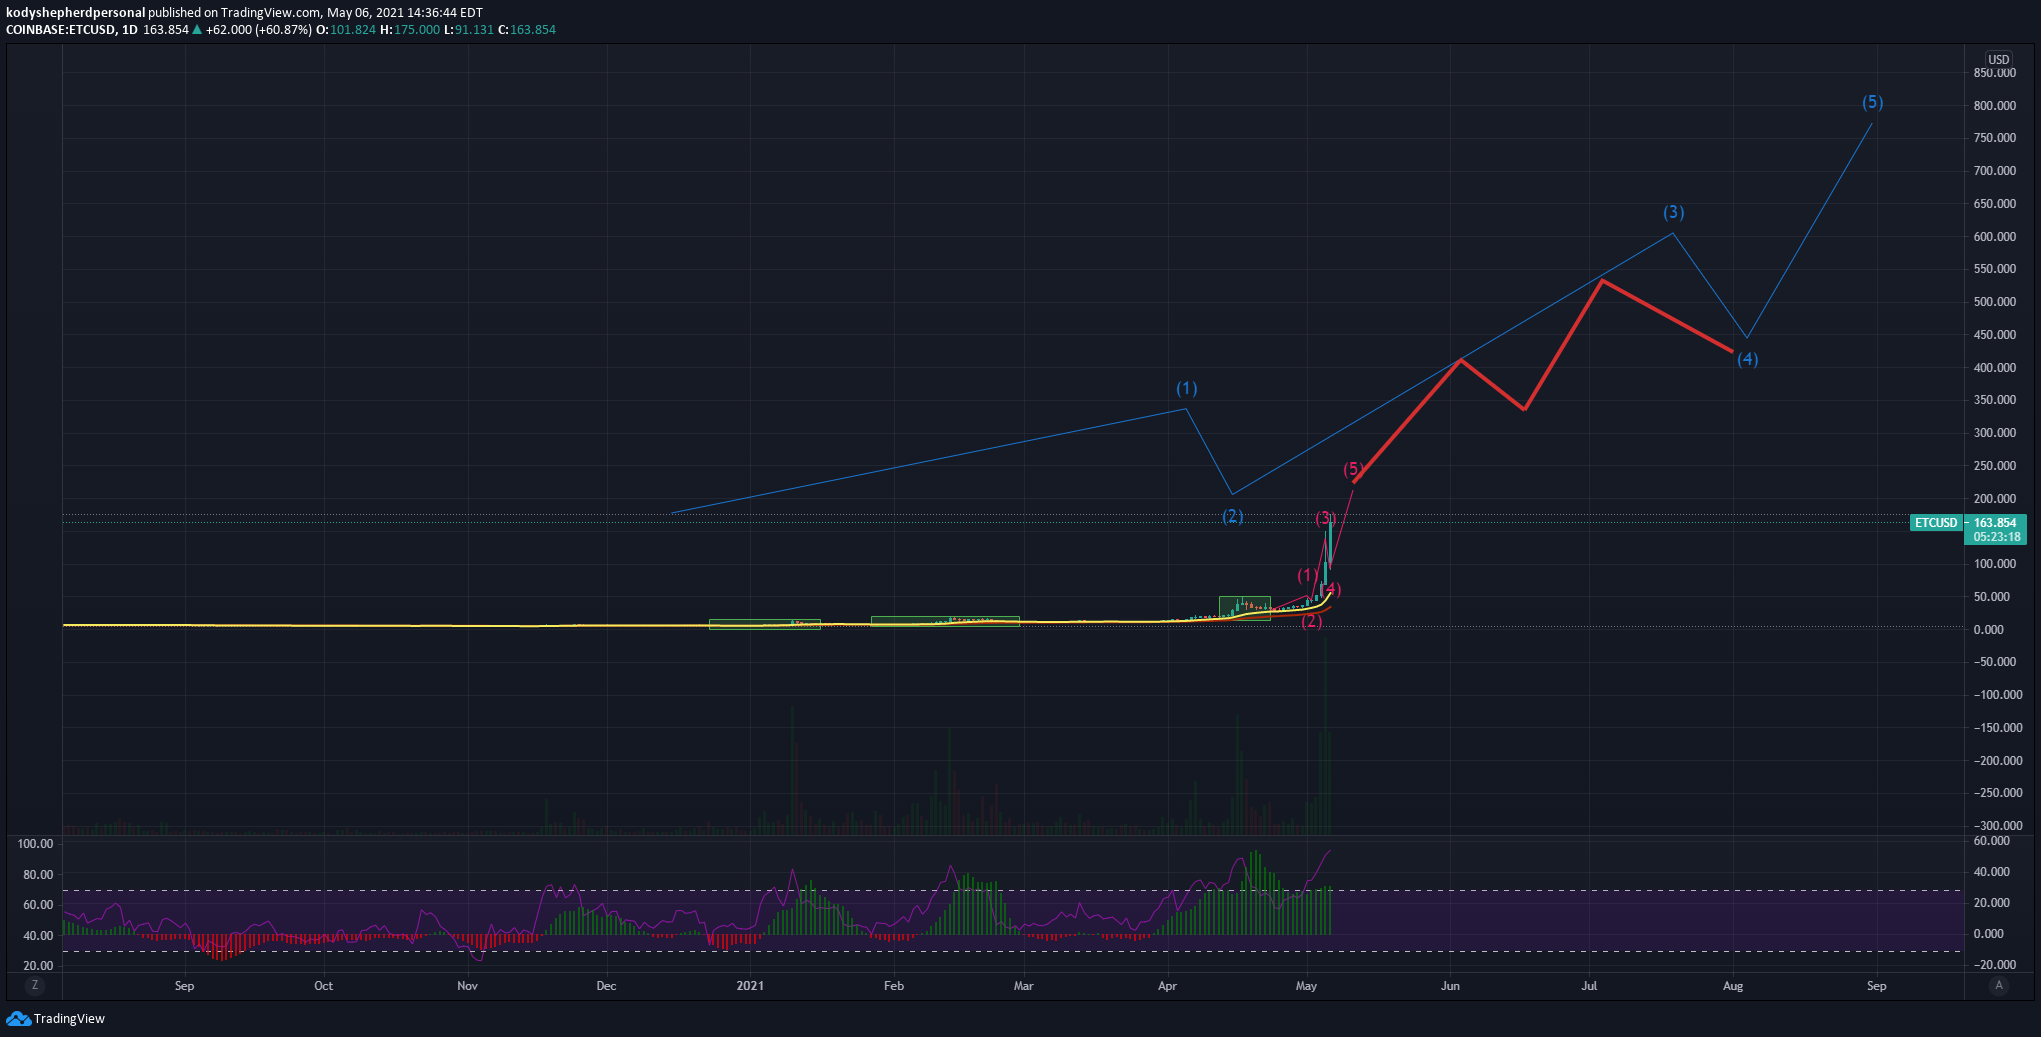Click the Dec label on the time axis
Image resolution: width=2041 pixels, height=1037 pixels.
click(x=606, y=985)
